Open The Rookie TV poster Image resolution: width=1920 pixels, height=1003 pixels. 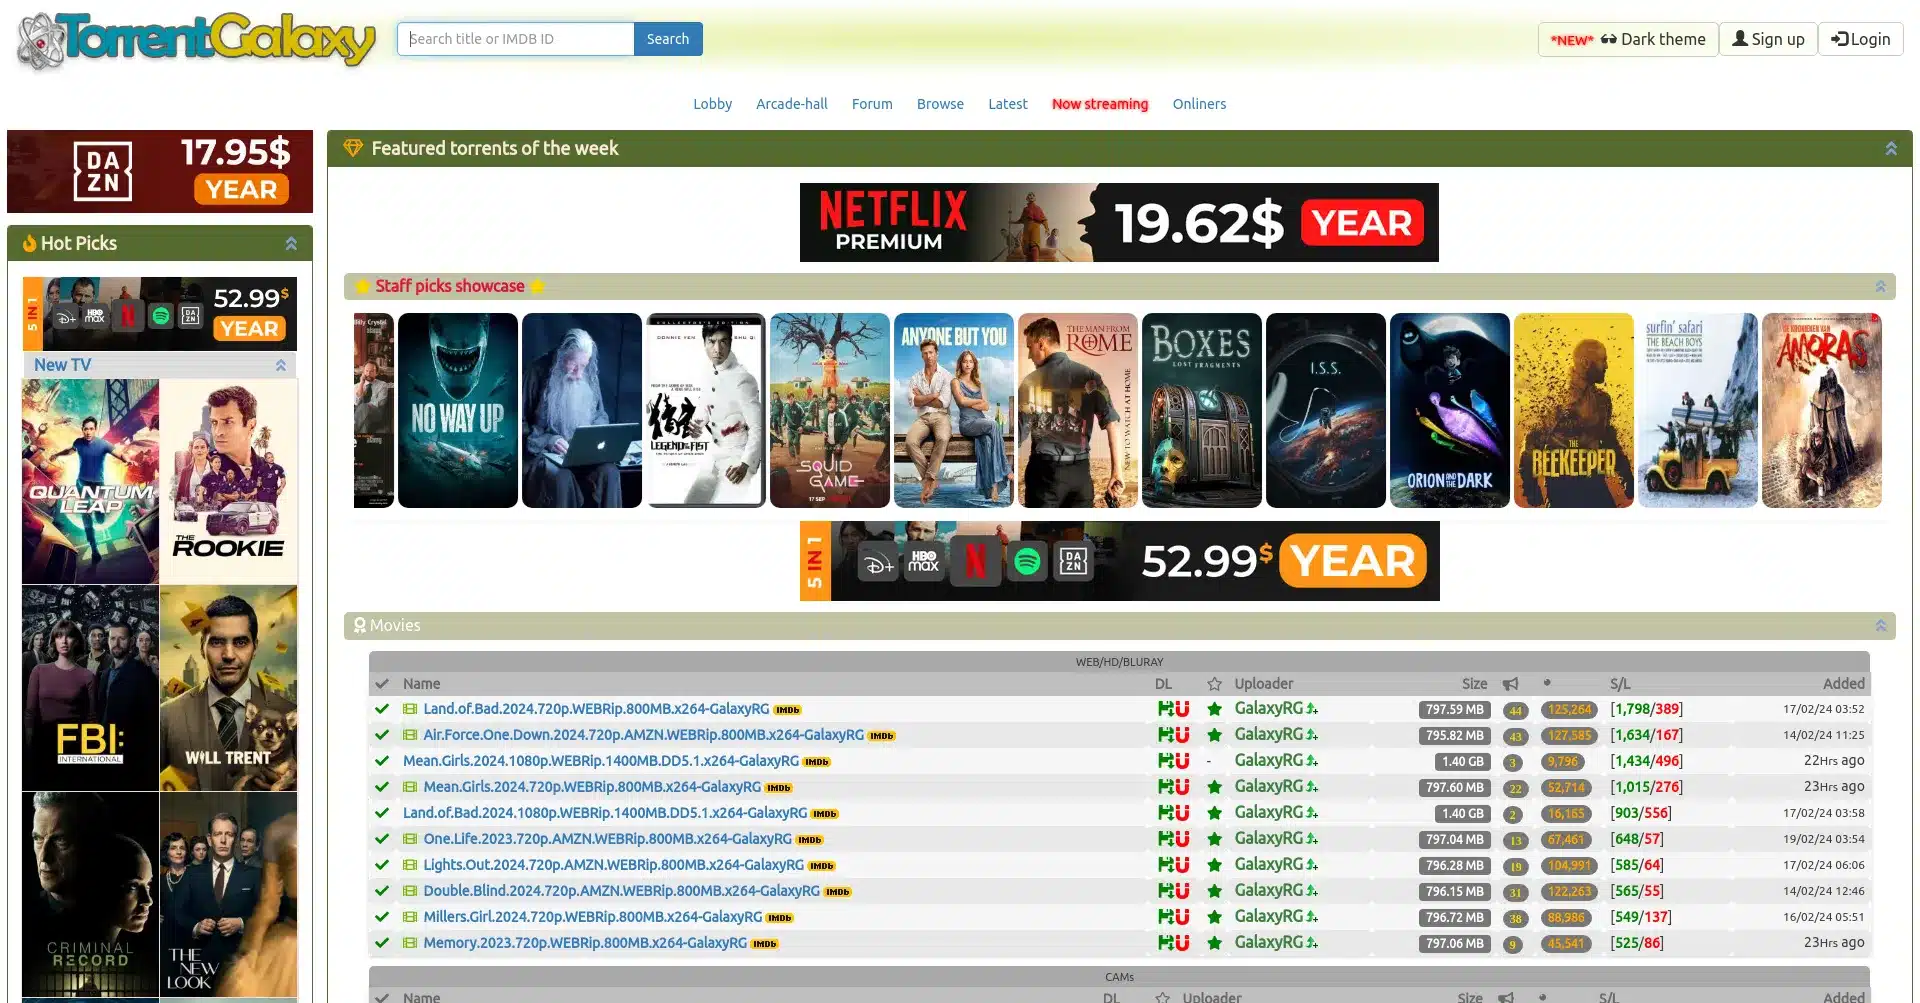click(228, 481)
